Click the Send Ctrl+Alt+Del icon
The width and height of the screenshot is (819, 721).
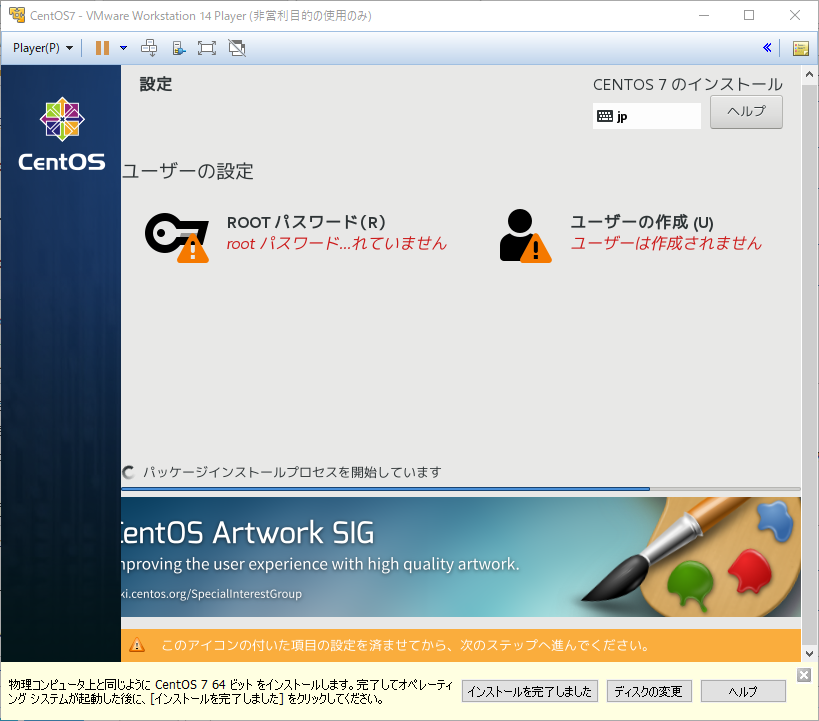149,48
